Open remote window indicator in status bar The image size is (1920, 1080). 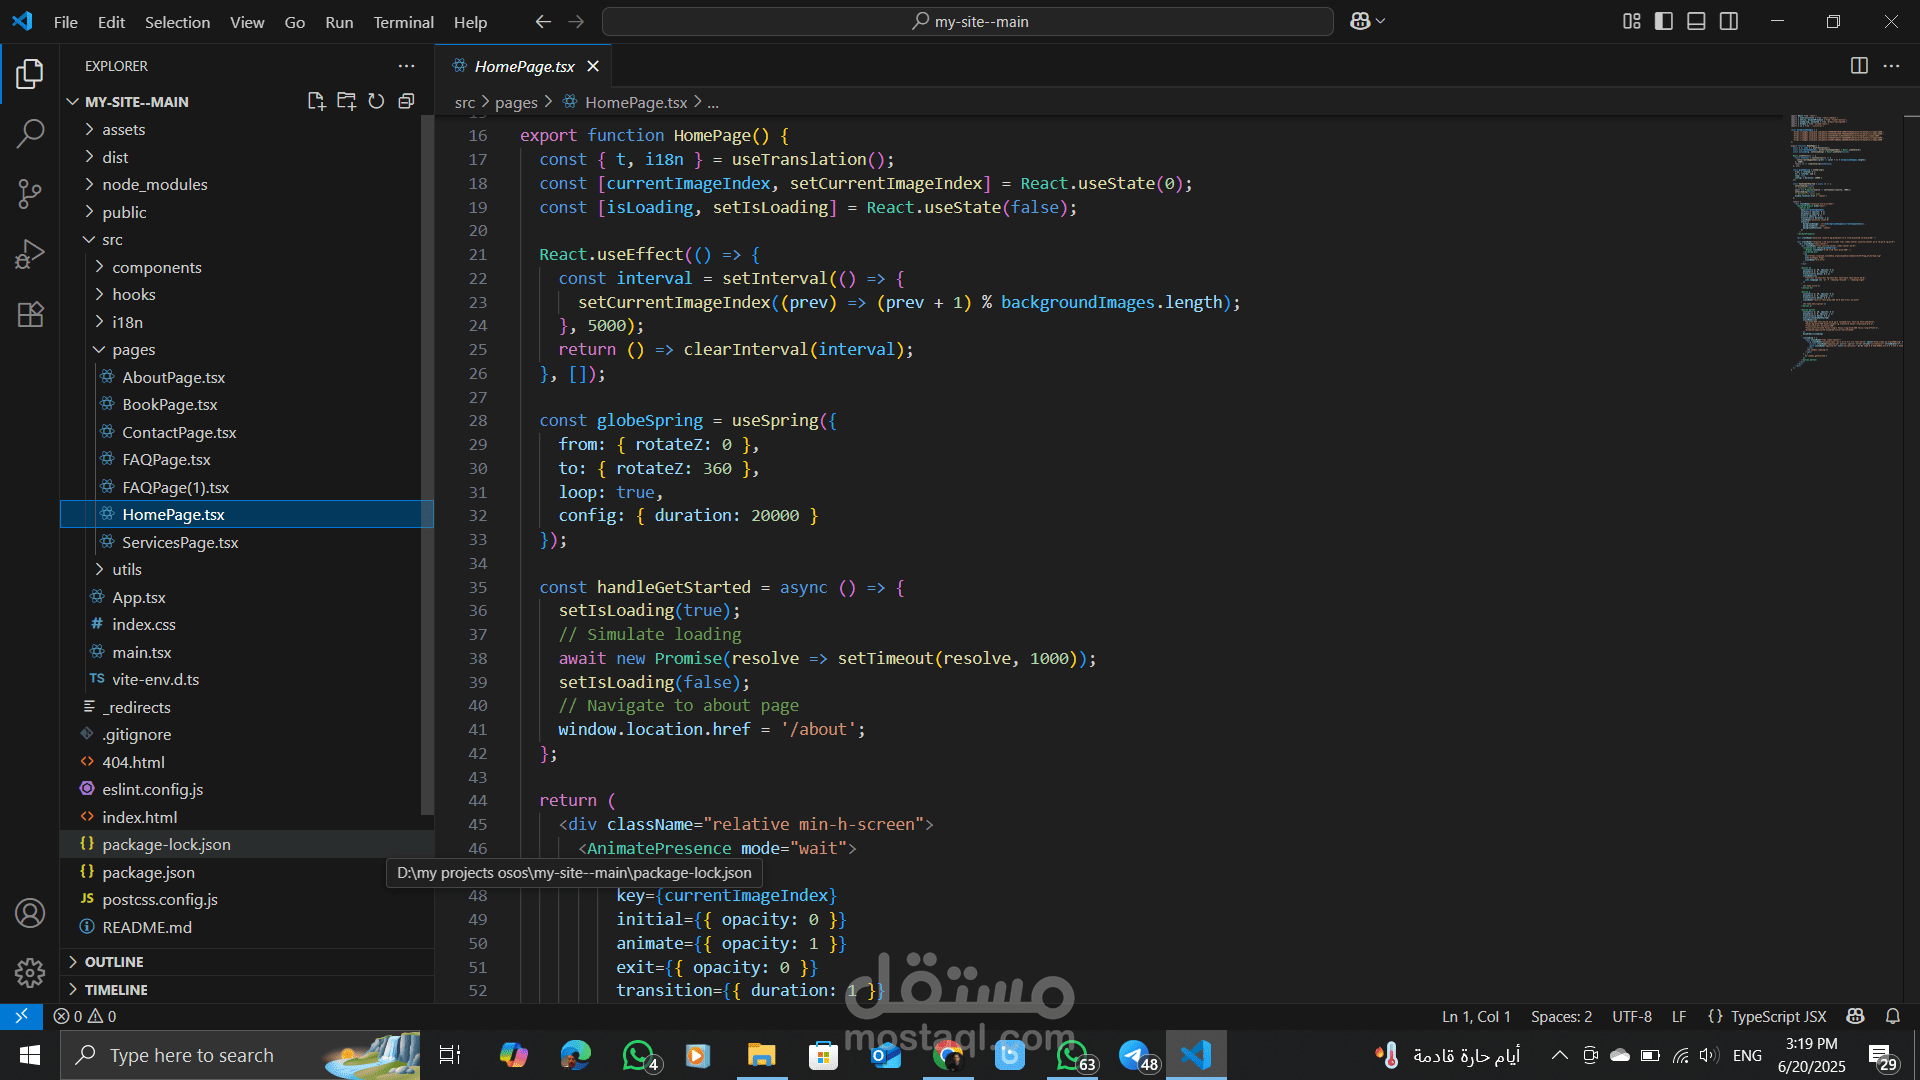pos(21,1016)
